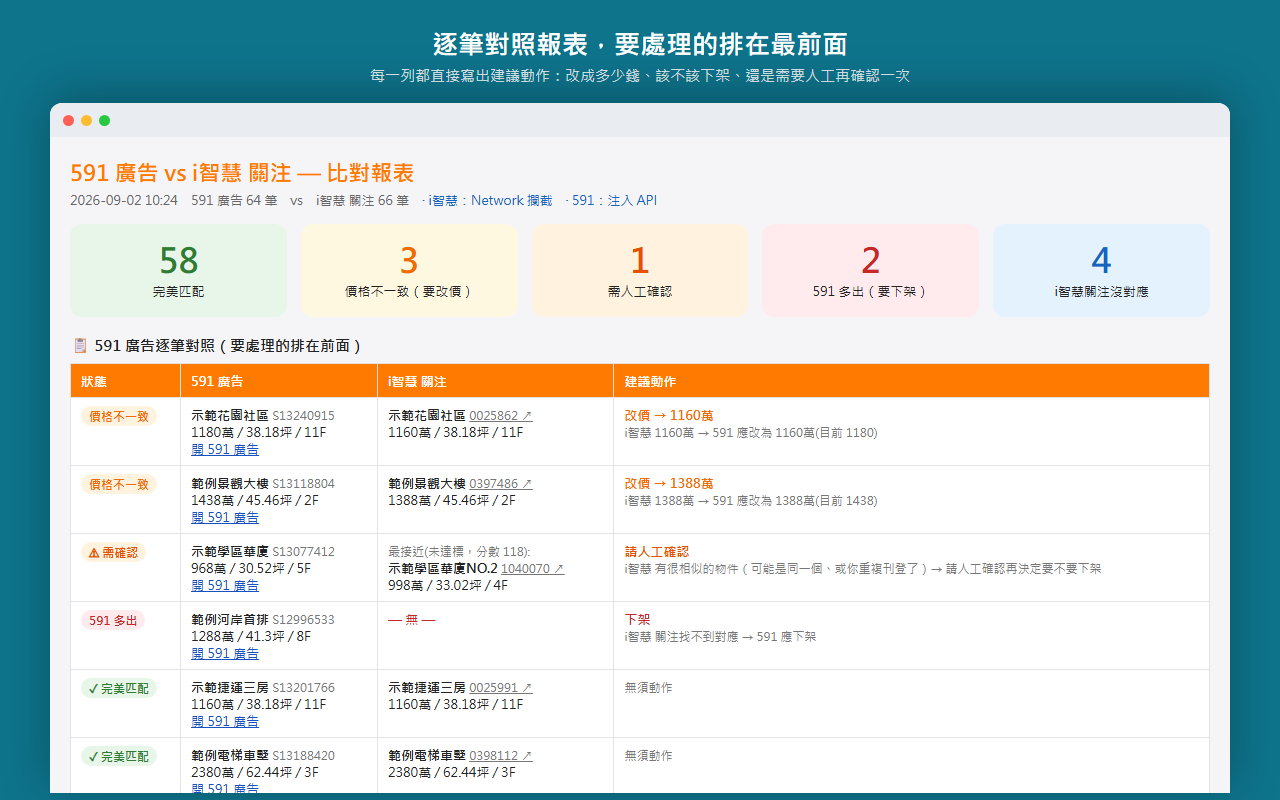The width and height of the screenshot is (1280, 800).
Task: Click the 591：注入 API source label
Action: click(x=614, y=200)
